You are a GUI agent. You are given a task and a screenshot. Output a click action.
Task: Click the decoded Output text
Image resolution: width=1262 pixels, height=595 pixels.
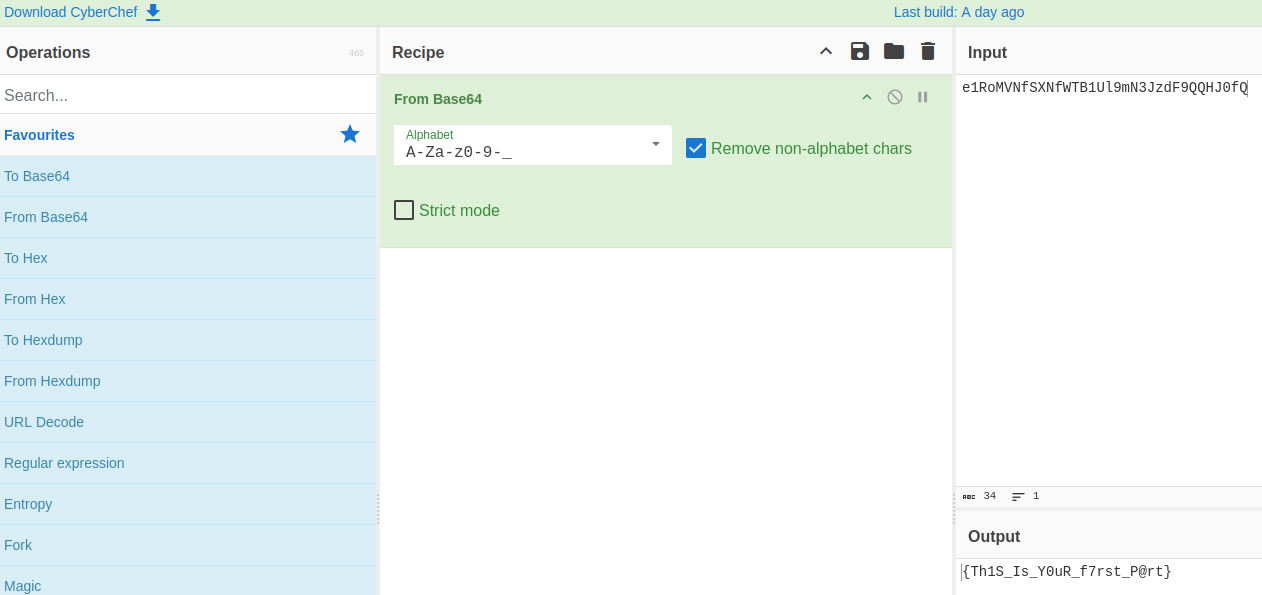pyautogui.click(x=1067, y=572)
